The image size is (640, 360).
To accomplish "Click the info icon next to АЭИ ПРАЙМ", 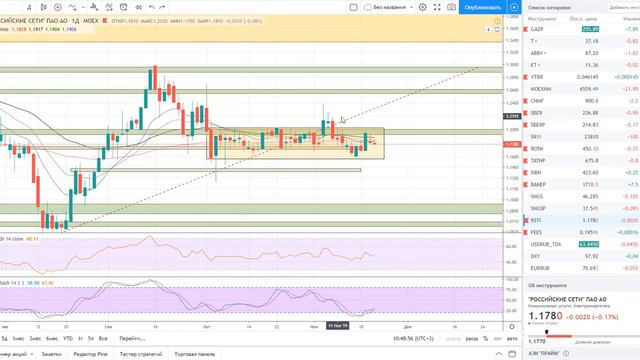I will tap(566, 353).
